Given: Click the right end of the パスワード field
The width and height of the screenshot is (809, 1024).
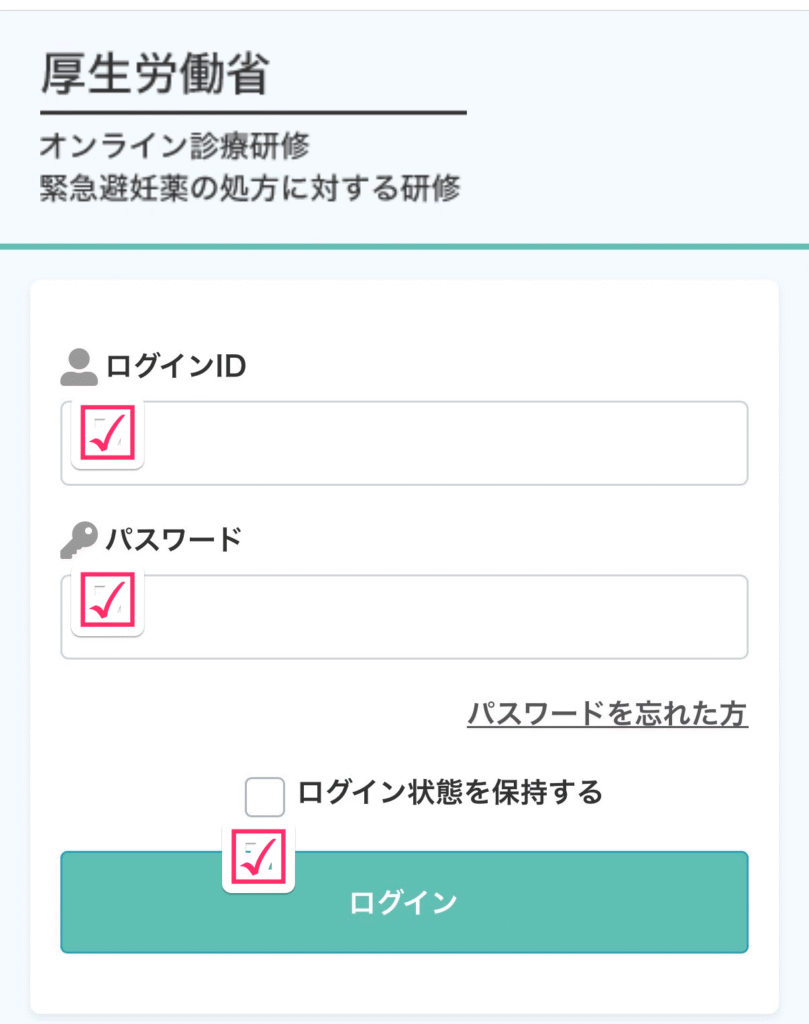Looking at the screenshot, I should (x=720, y=616).
